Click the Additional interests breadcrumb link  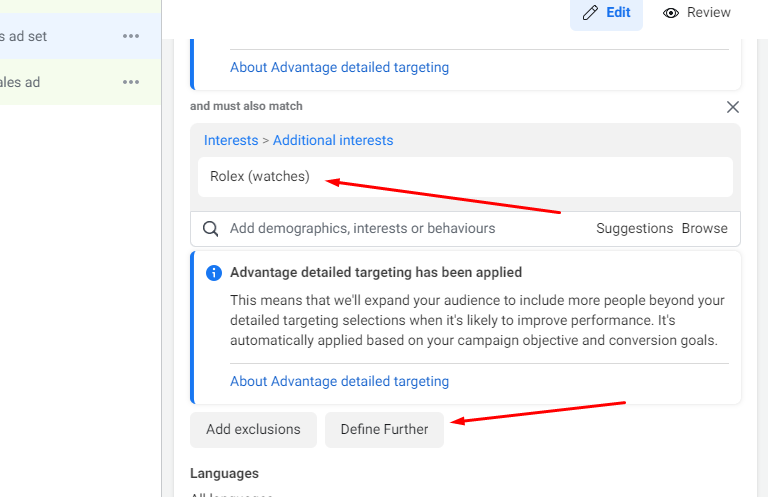pos(333,141)
